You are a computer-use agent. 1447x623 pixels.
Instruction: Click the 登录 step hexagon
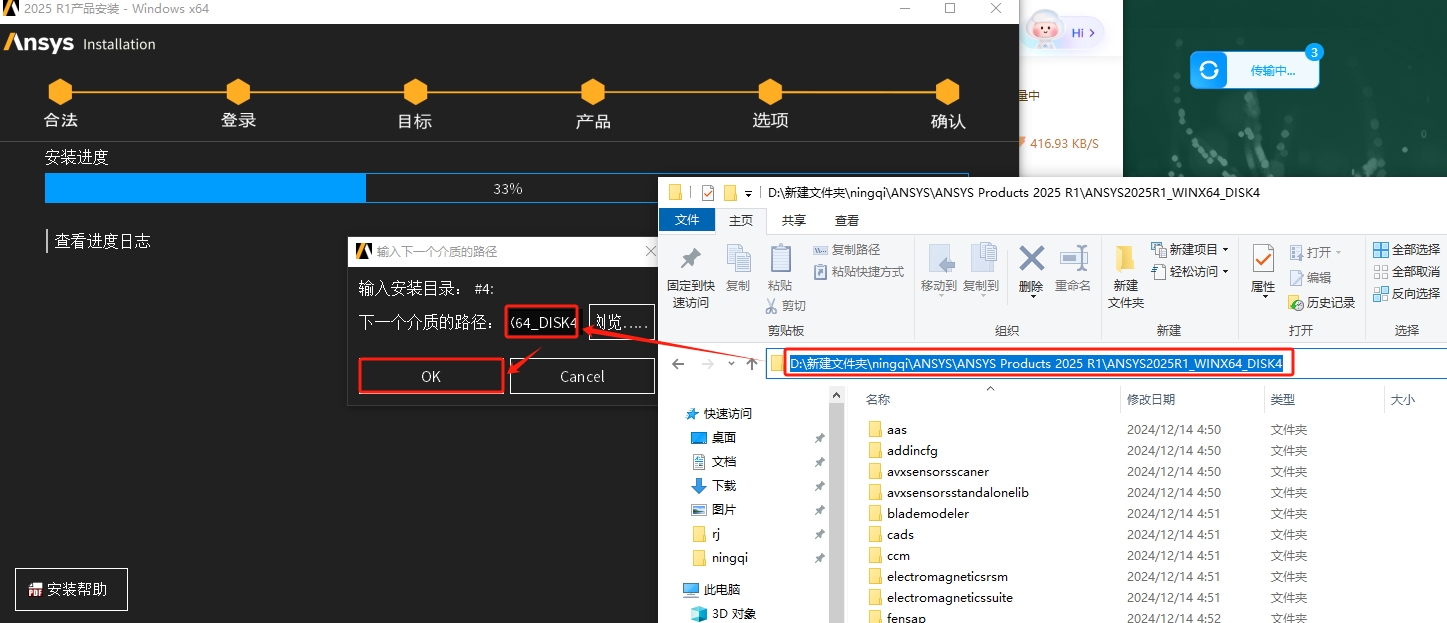click(x=238, y=92)
